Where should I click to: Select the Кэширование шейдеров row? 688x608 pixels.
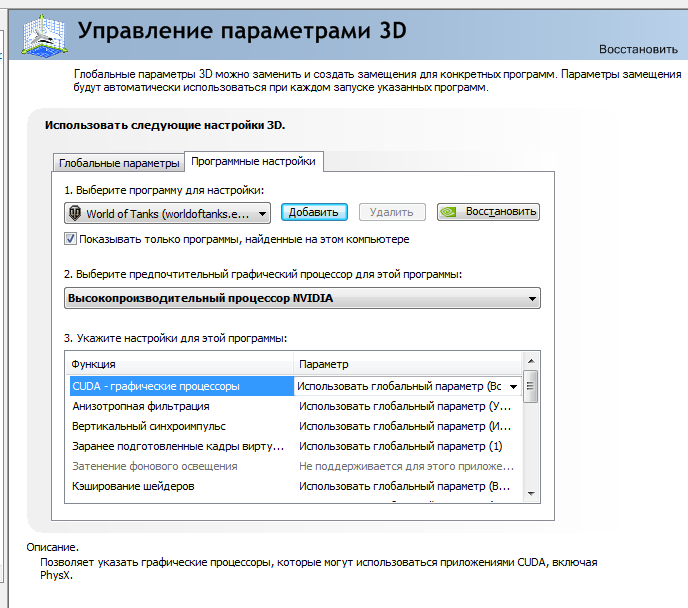click(x=294, y=486)
